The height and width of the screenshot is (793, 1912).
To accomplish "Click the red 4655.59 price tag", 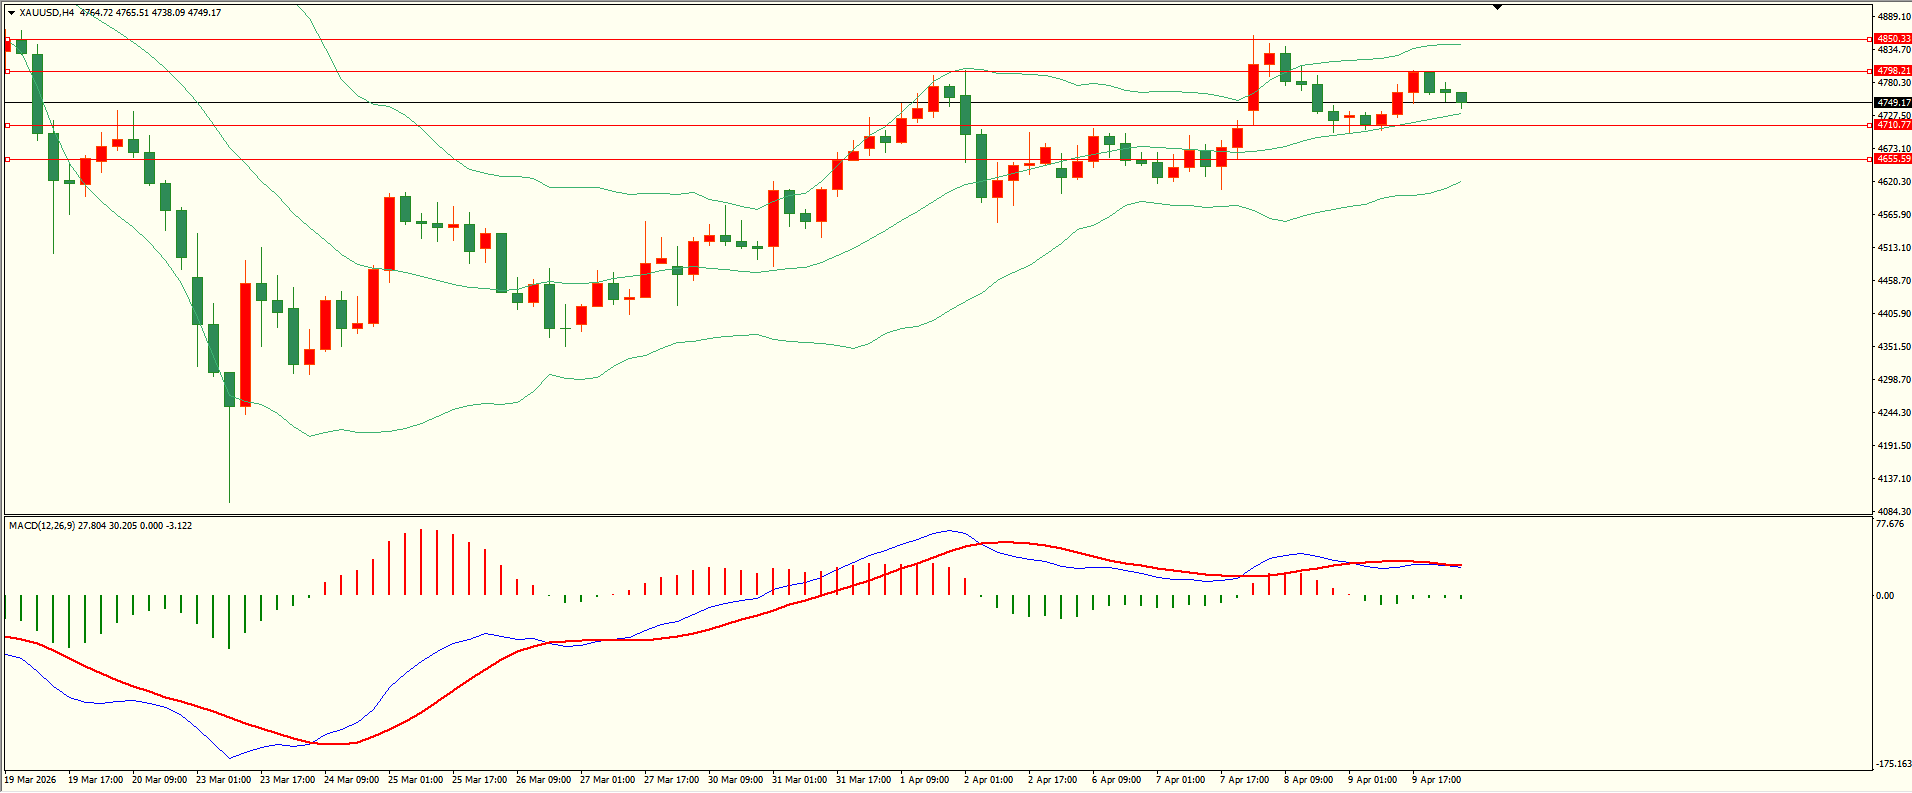I will (1893, 159).
